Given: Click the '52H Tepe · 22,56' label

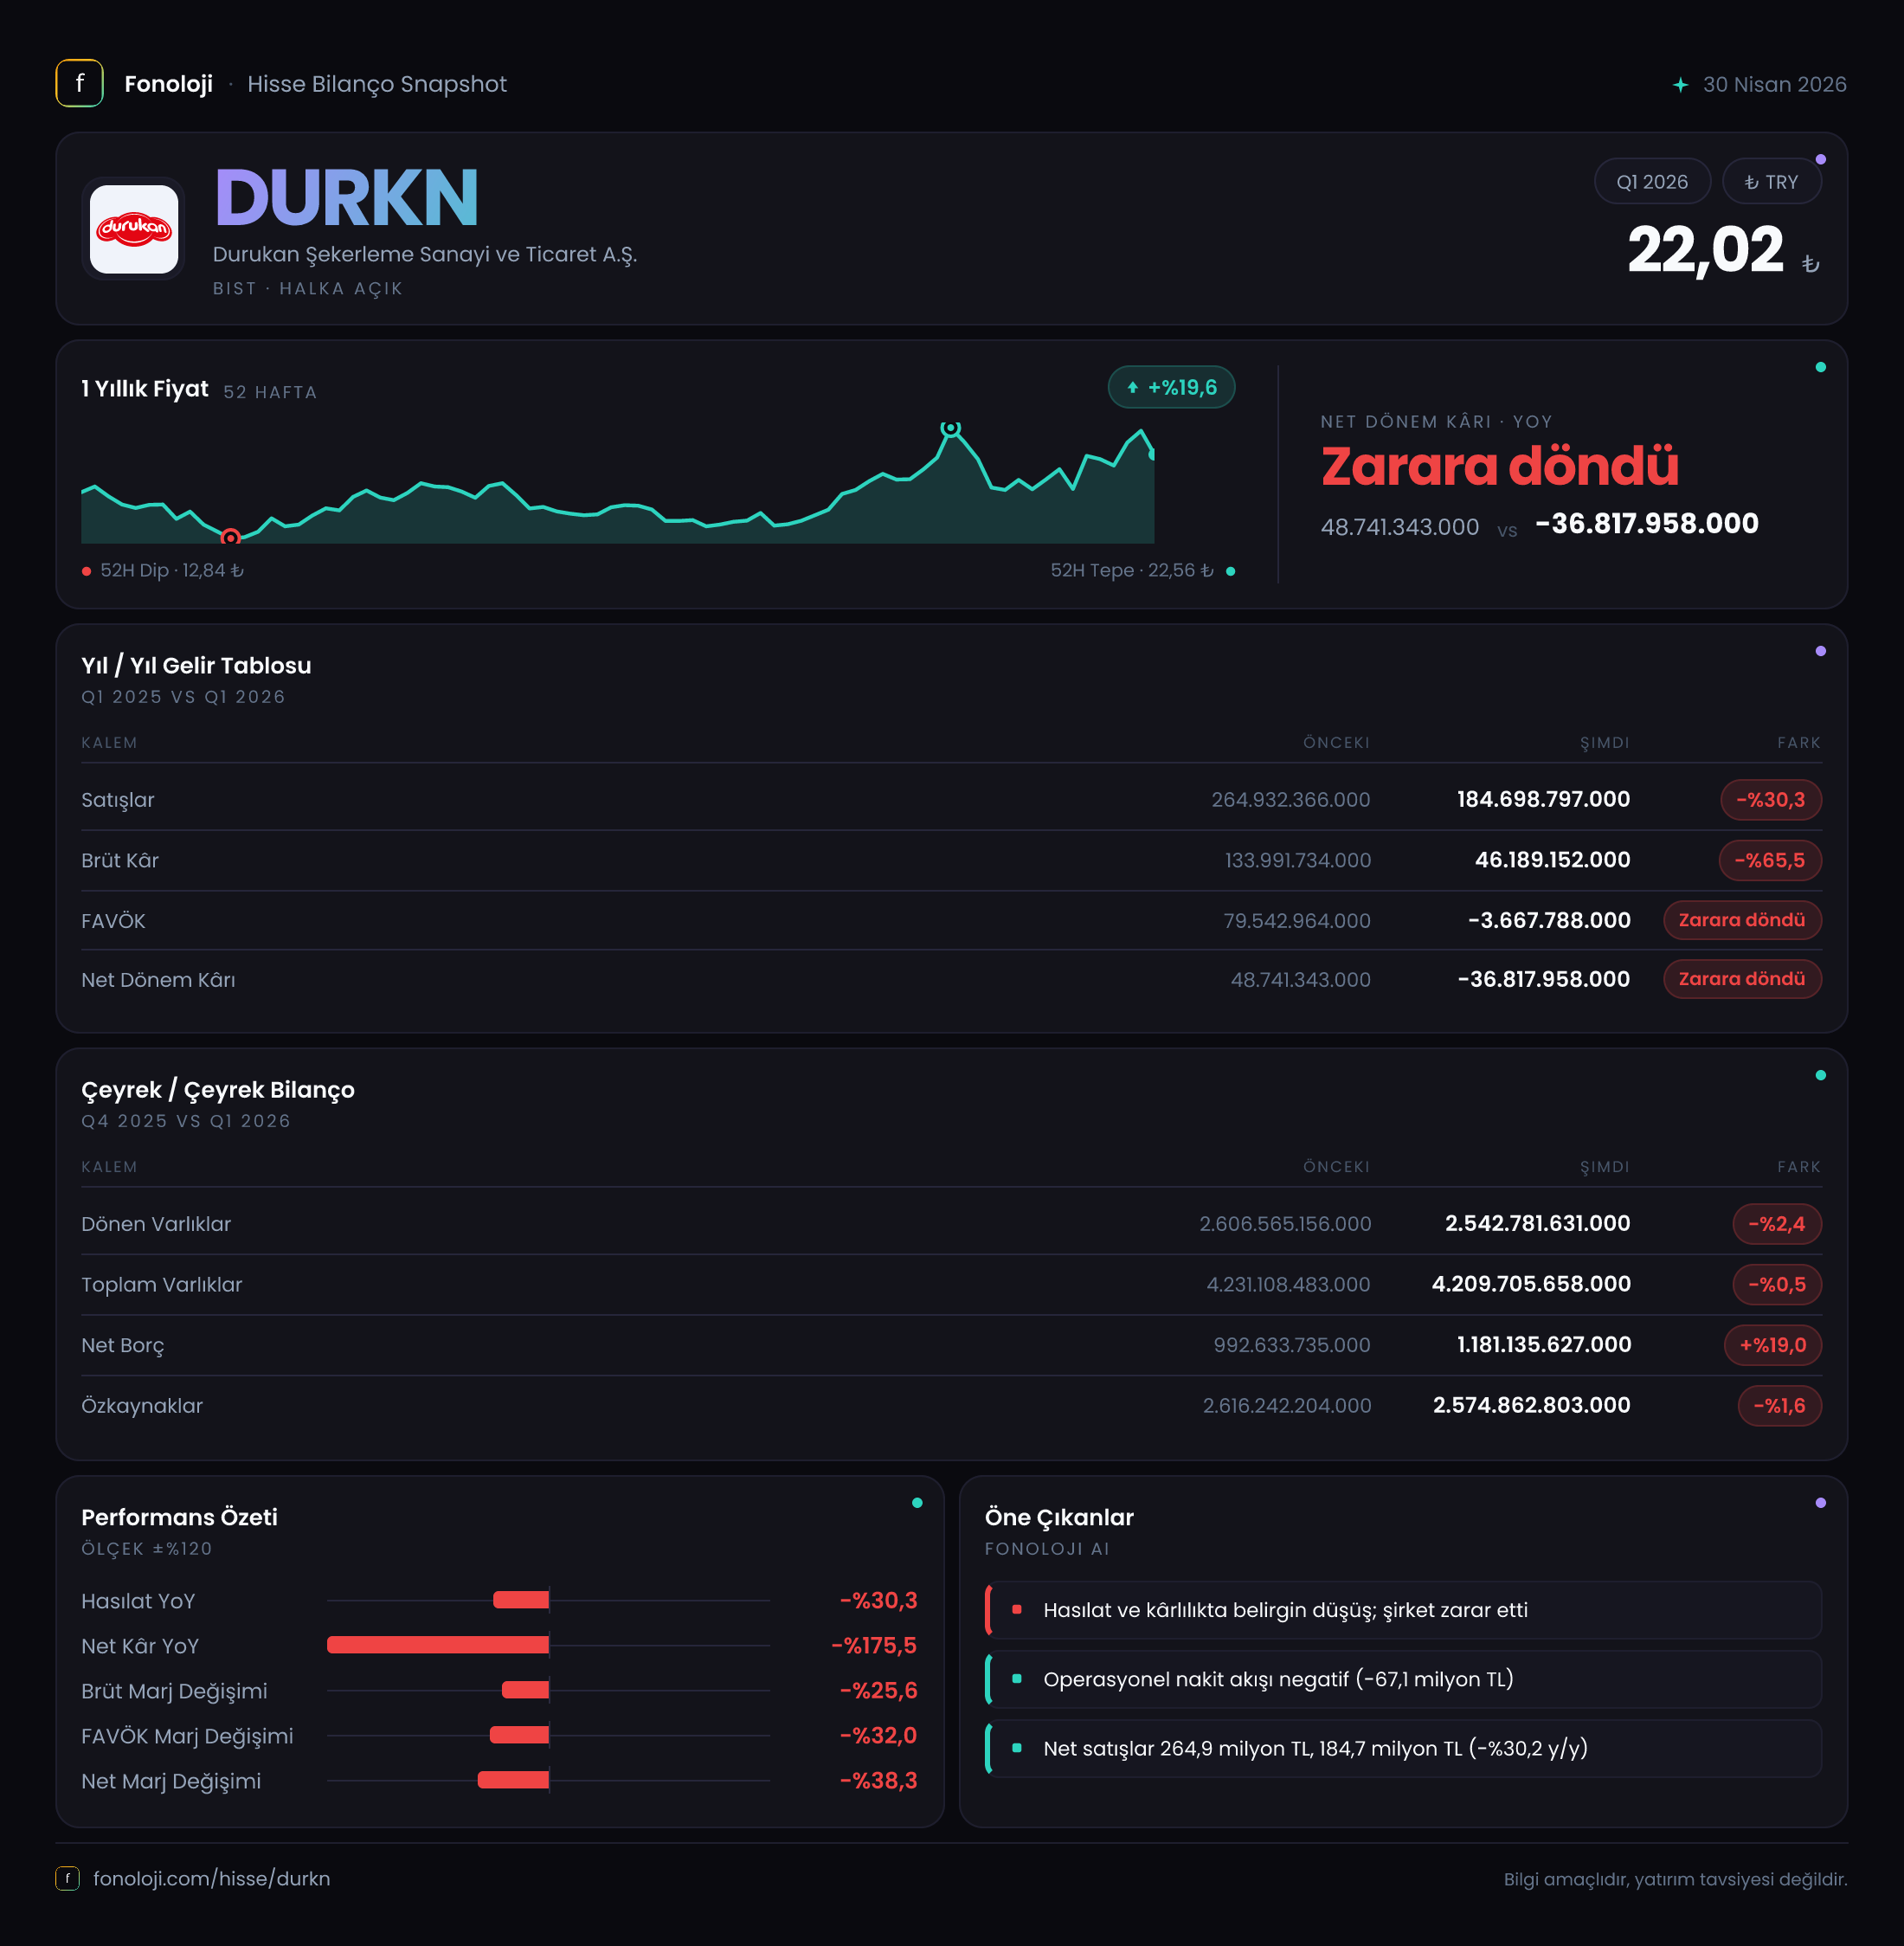Looking at the screenshot, I should coord(1132,571).
